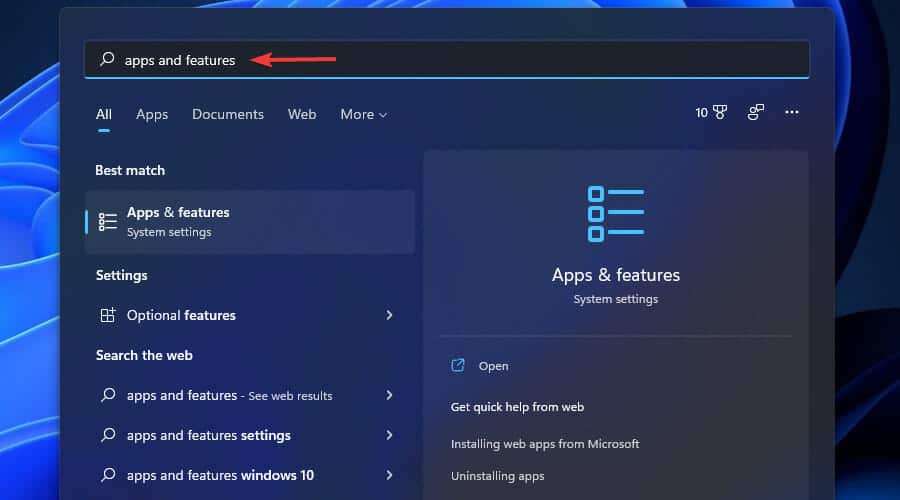Open 'Uninstalling apps' help link
This screenshot has height=500, width=900.
point(498,476)
